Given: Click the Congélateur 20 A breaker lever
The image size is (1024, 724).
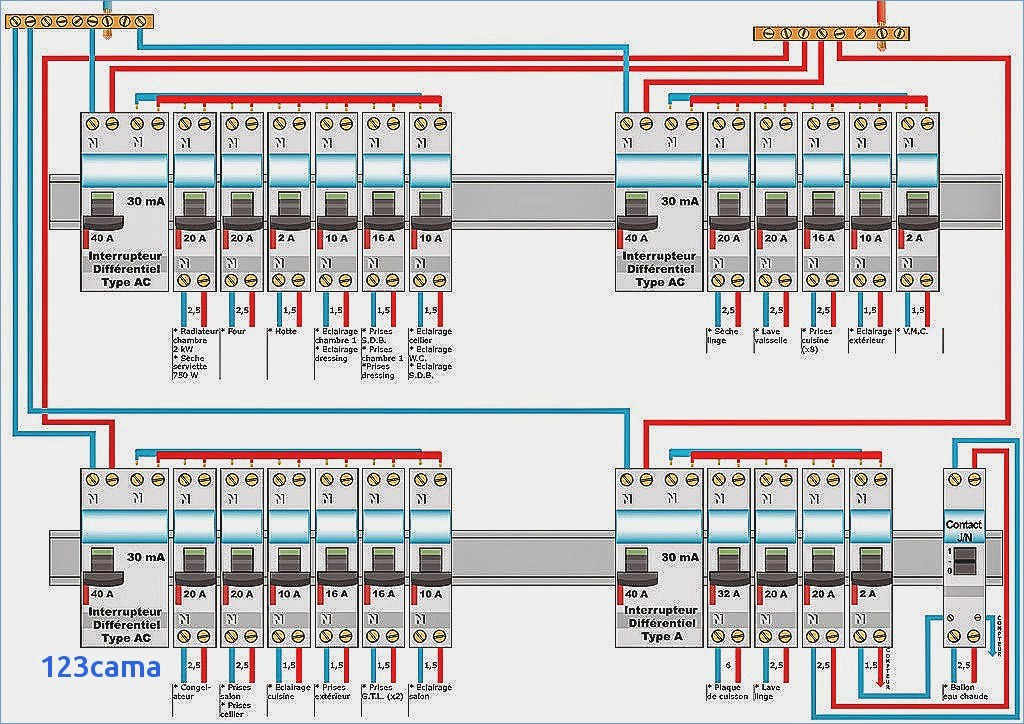Looking at the screenshot, I should (x=194, y=566).
